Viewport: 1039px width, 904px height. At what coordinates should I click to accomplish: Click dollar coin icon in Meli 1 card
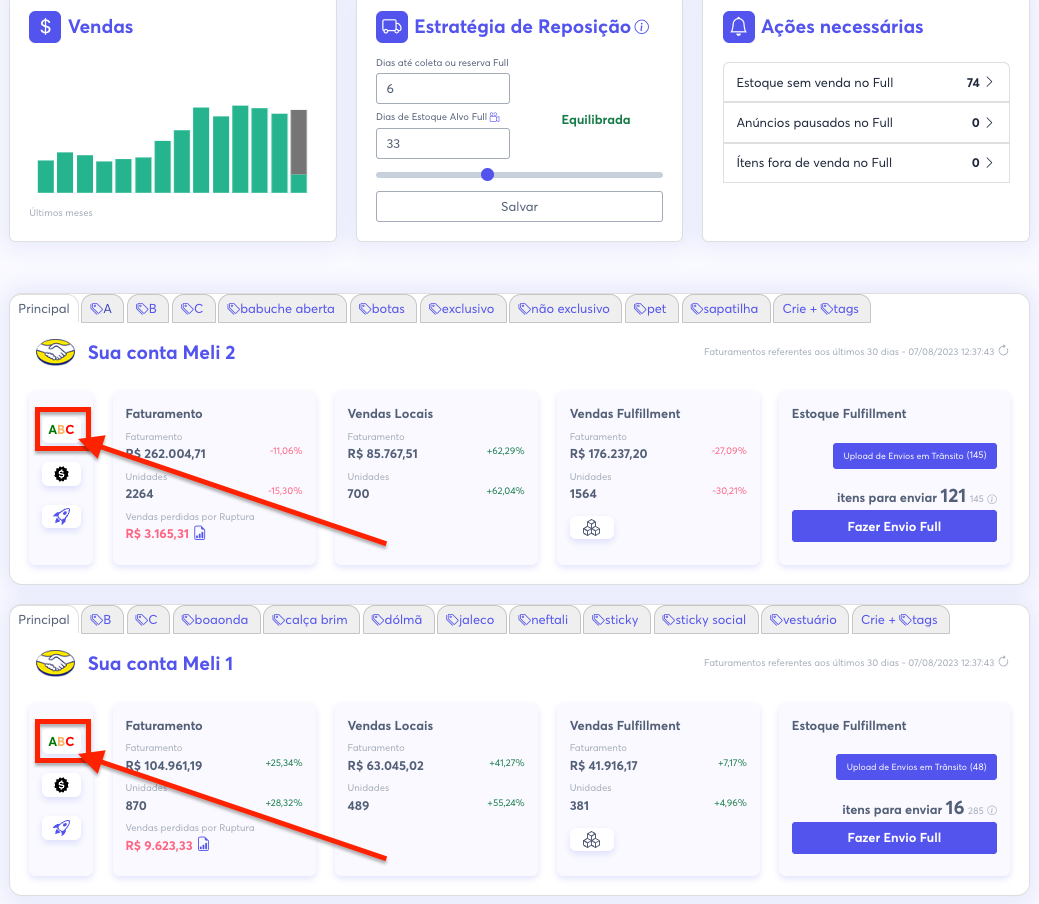click(61, 785)
